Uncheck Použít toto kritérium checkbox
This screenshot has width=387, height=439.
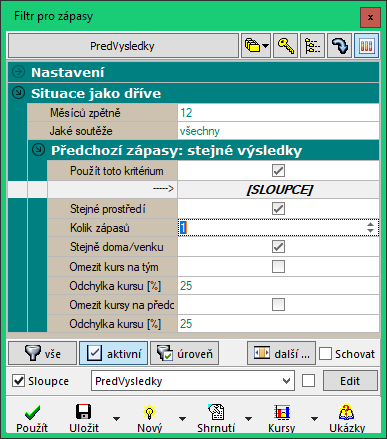point(278,171)
